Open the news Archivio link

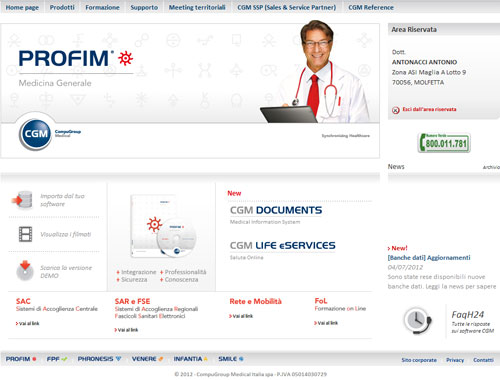491,167
